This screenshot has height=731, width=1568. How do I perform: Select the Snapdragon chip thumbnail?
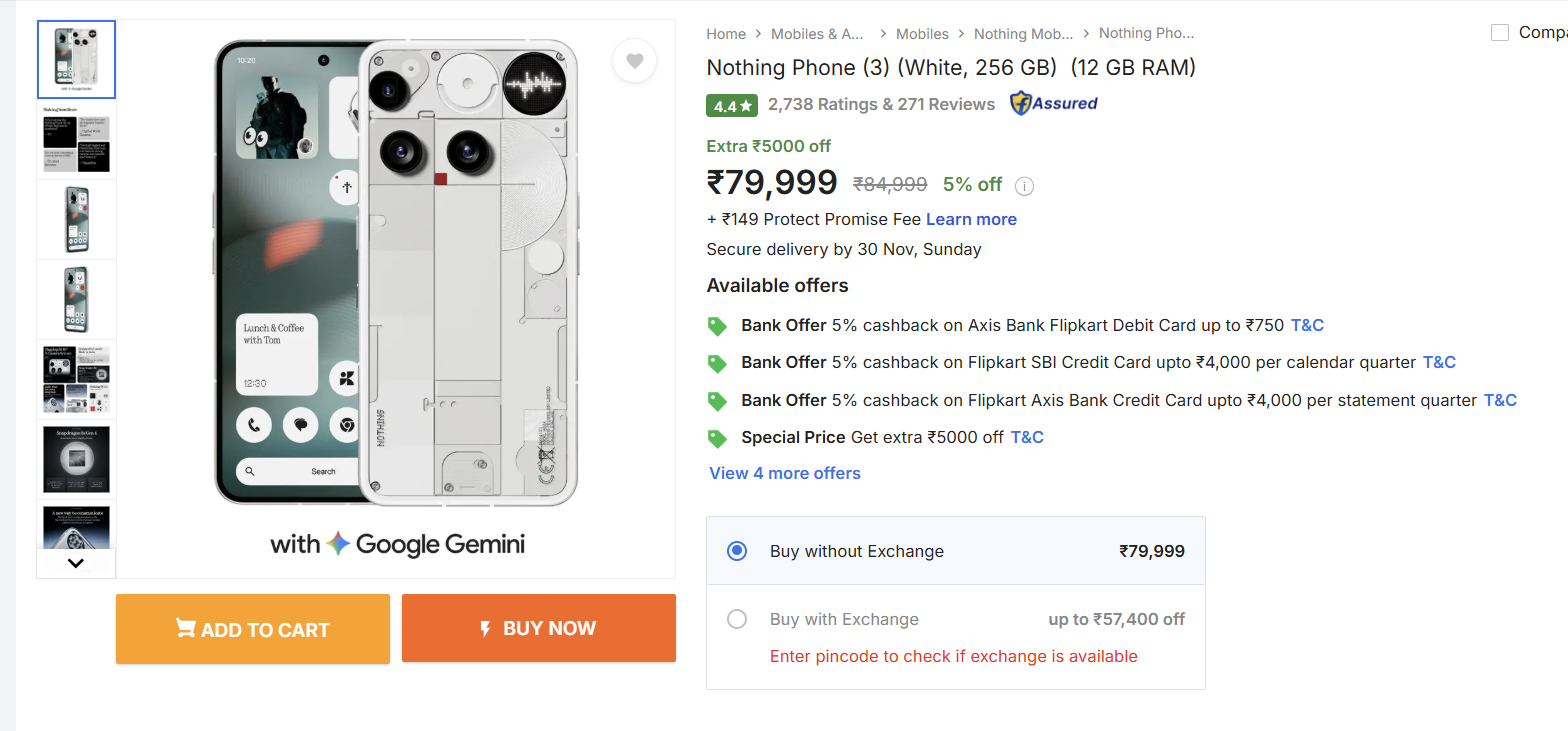[76, 459]
